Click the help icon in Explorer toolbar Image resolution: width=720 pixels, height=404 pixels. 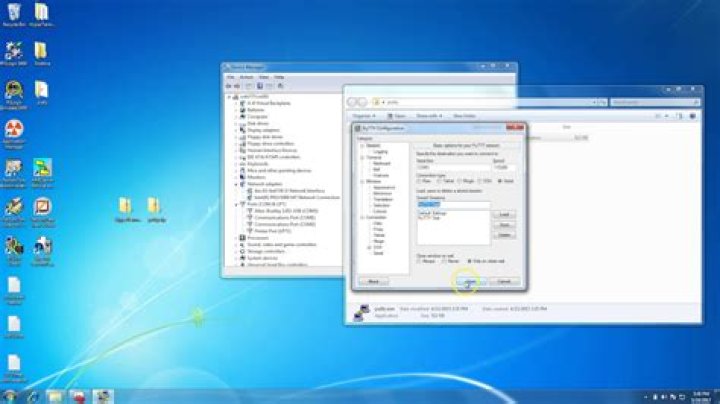(692, 116)
